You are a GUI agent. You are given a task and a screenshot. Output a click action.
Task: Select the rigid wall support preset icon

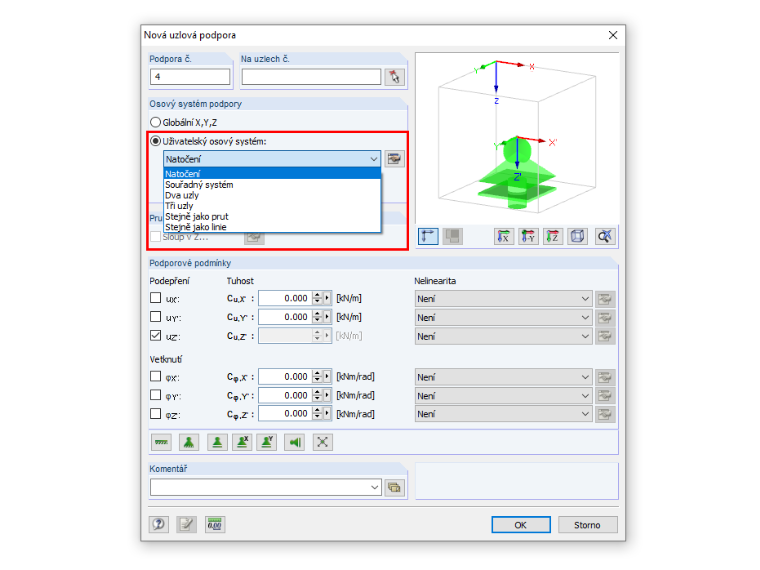(x=295, y=442)
